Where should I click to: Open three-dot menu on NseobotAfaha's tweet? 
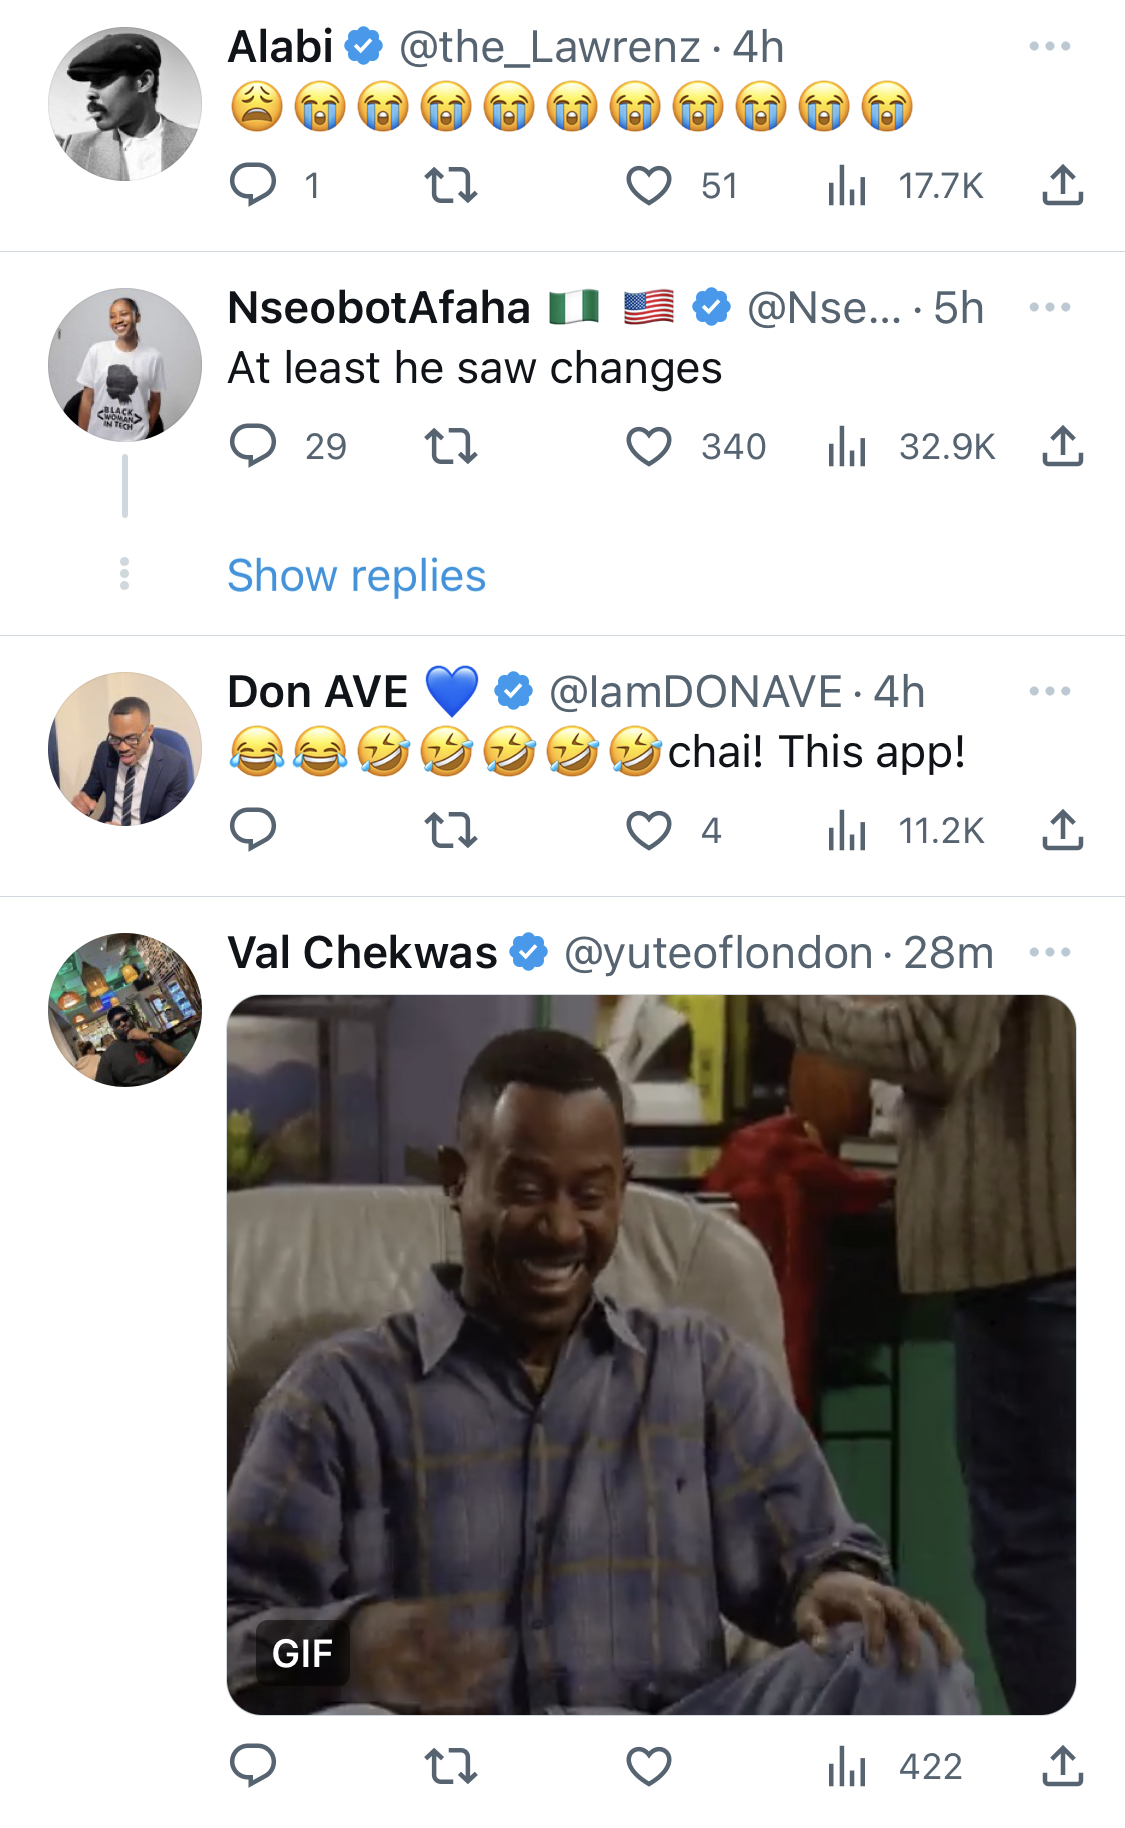tap(1050, 307)
